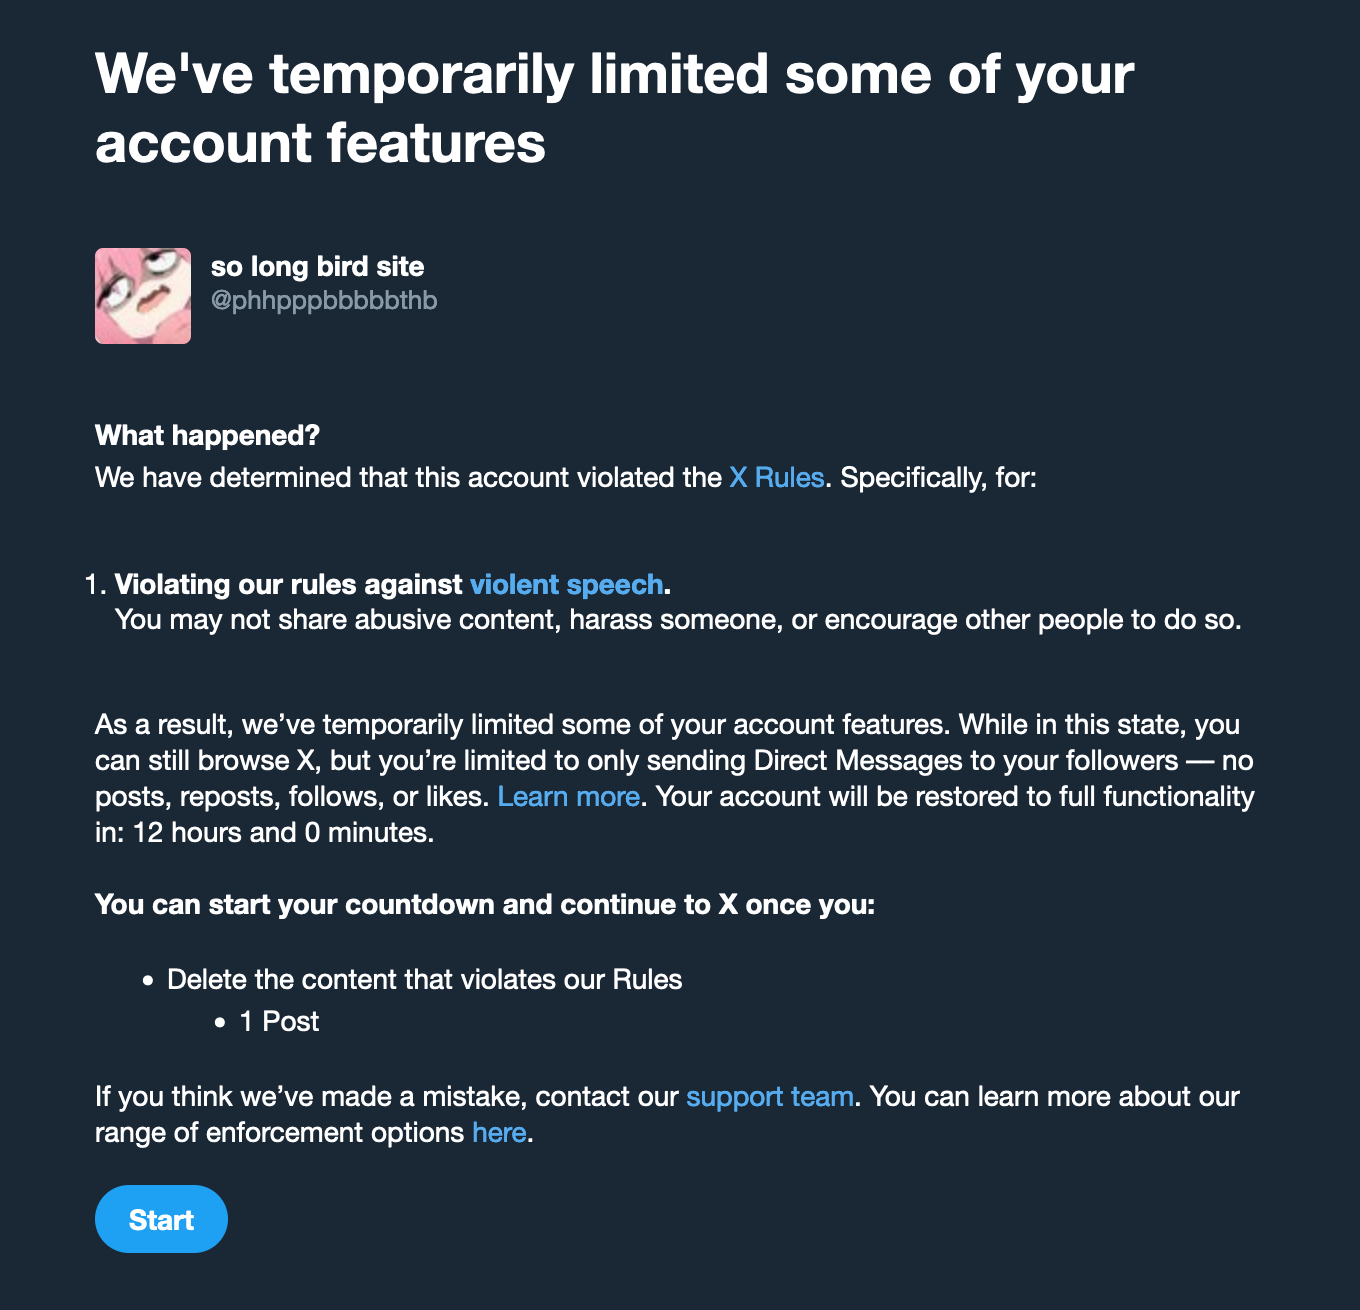Click the pink anime profile avatar
This screenshot has height=1310, width=1360.
(143, 296)
